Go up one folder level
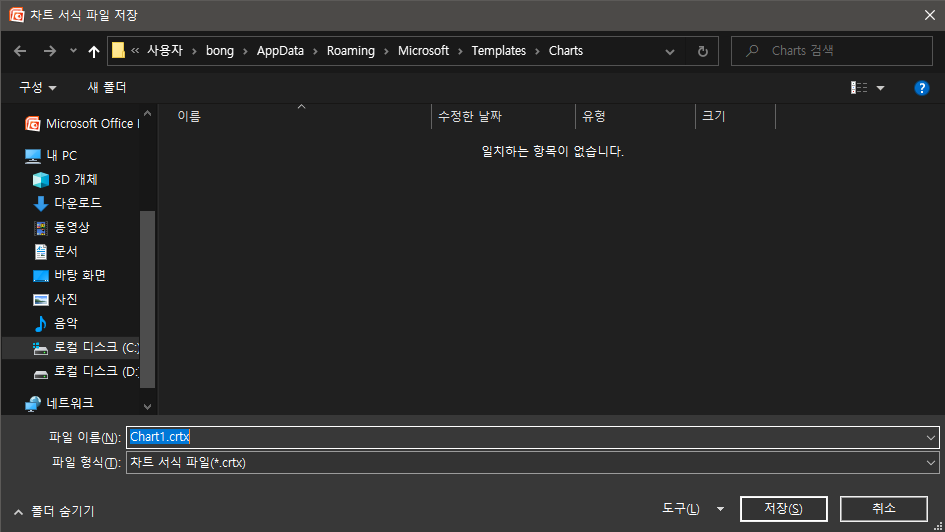This screenshot has height=532, width=945. click(x=93, y=51)
